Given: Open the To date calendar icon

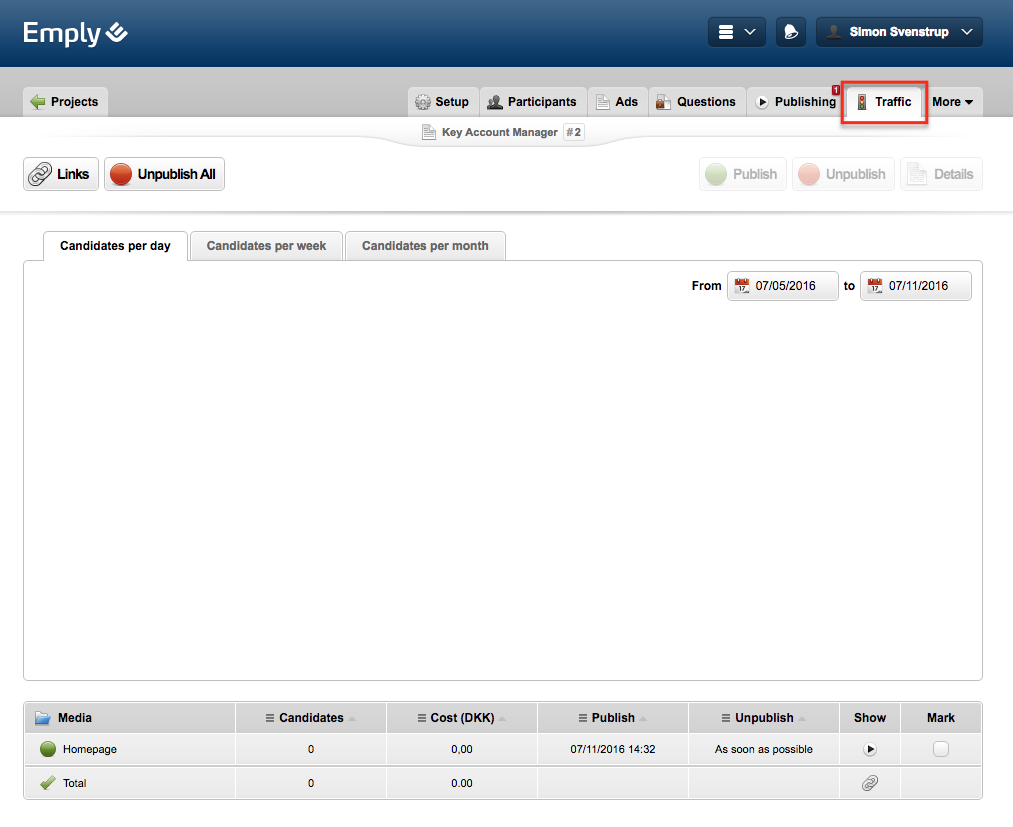Looking at the screenshot, I should 875,286.
